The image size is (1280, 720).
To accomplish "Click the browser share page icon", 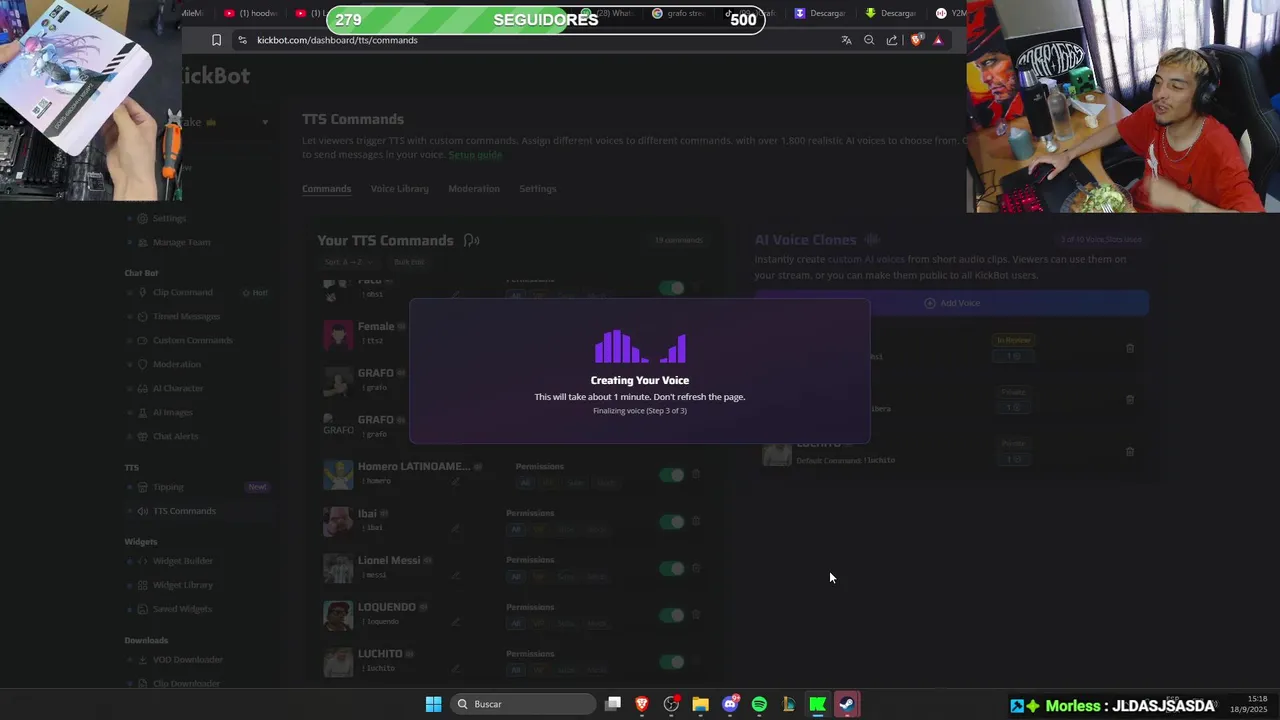I will (x=892, y=40).
